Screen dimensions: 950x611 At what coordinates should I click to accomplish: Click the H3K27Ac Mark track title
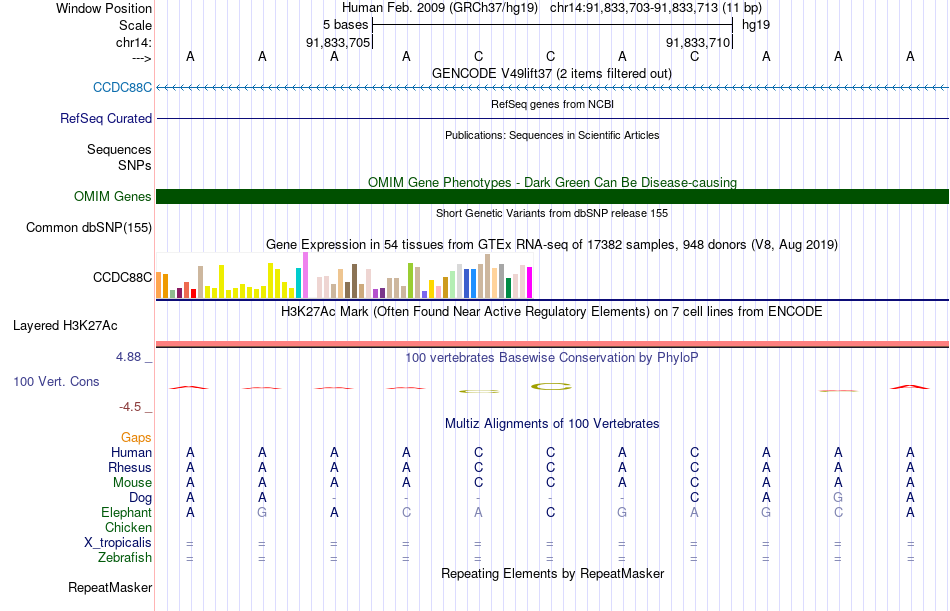coord(552,312)
